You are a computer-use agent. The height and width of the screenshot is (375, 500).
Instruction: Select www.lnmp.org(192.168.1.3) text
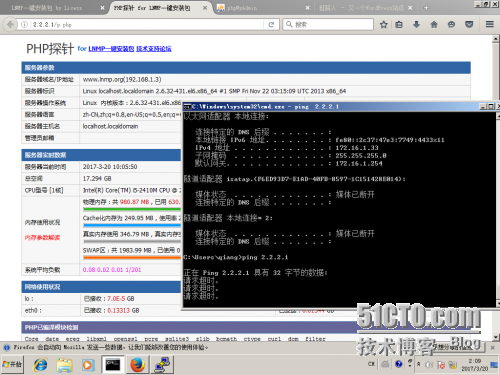122,79
